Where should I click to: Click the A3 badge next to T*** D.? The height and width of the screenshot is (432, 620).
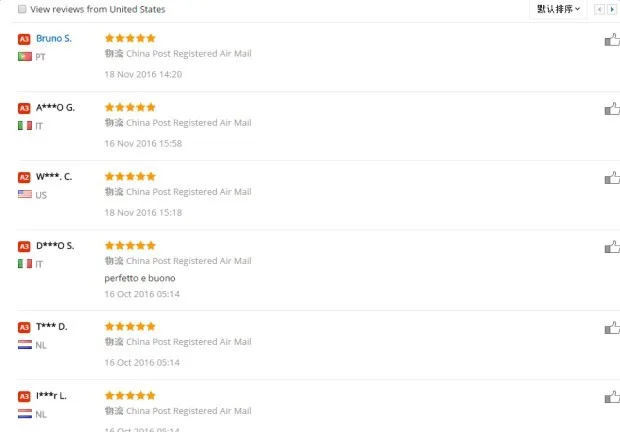point(24,327)
